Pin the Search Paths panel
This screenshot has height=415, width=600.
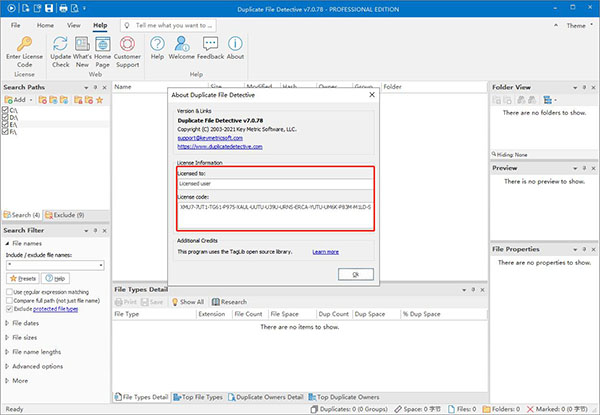pyautogui.click(x=95, y=87)
